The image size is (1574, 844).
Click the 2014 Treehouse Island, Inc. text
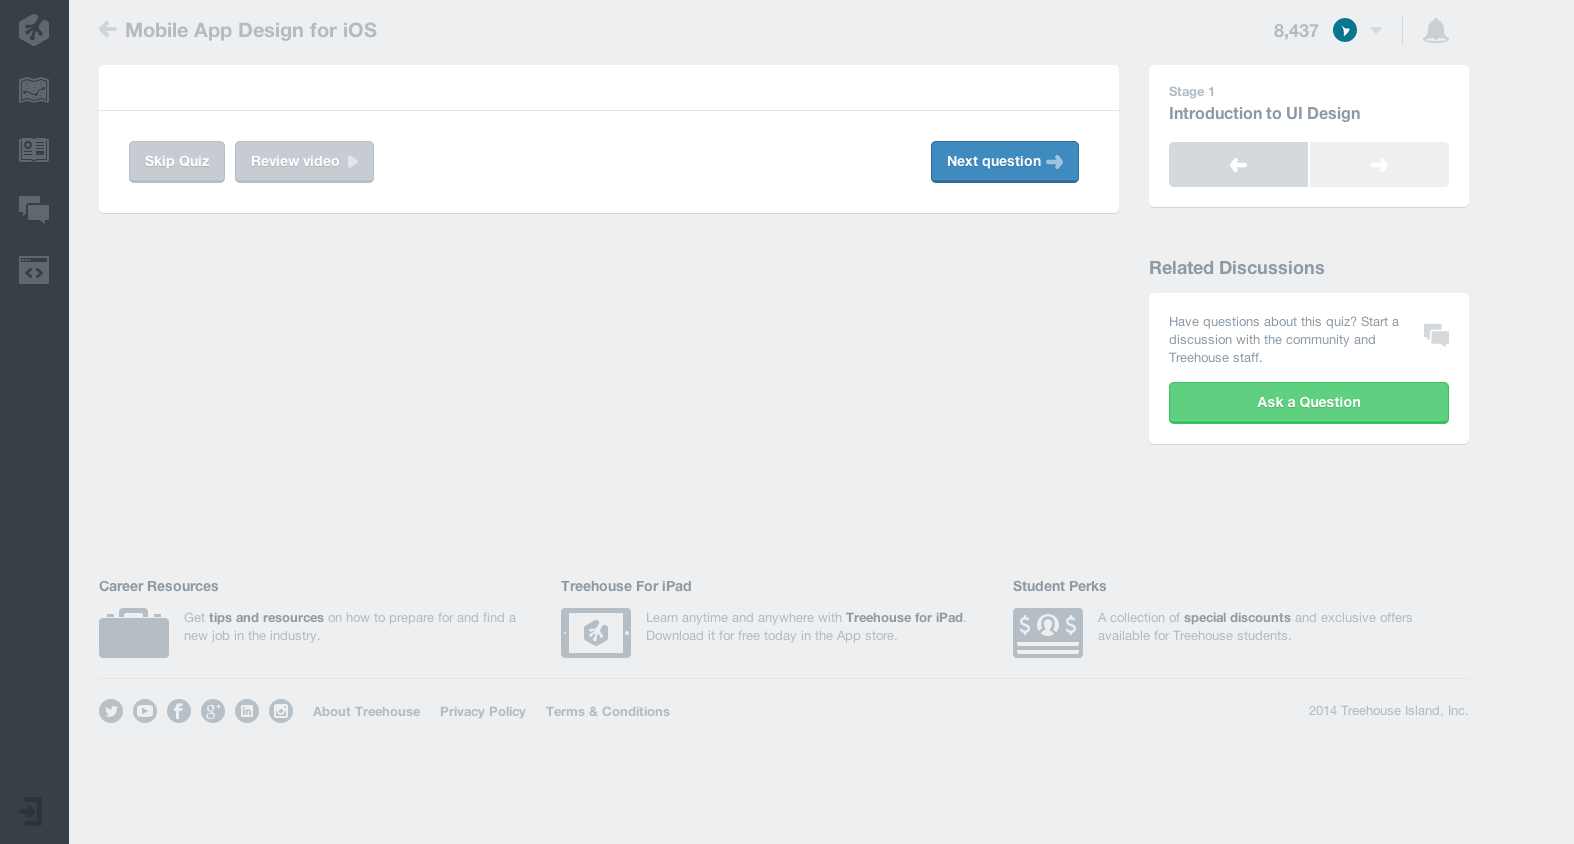click(x=1388, y=711)
